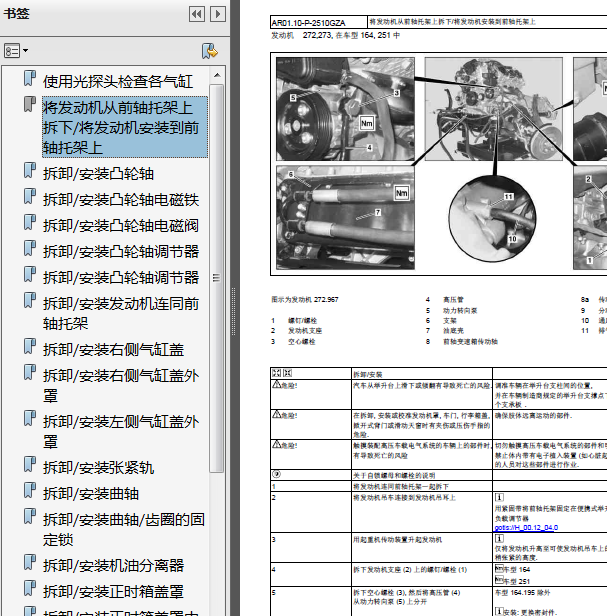Select bookmark 使用光探头检查各气缸

[x=118, y=82]
